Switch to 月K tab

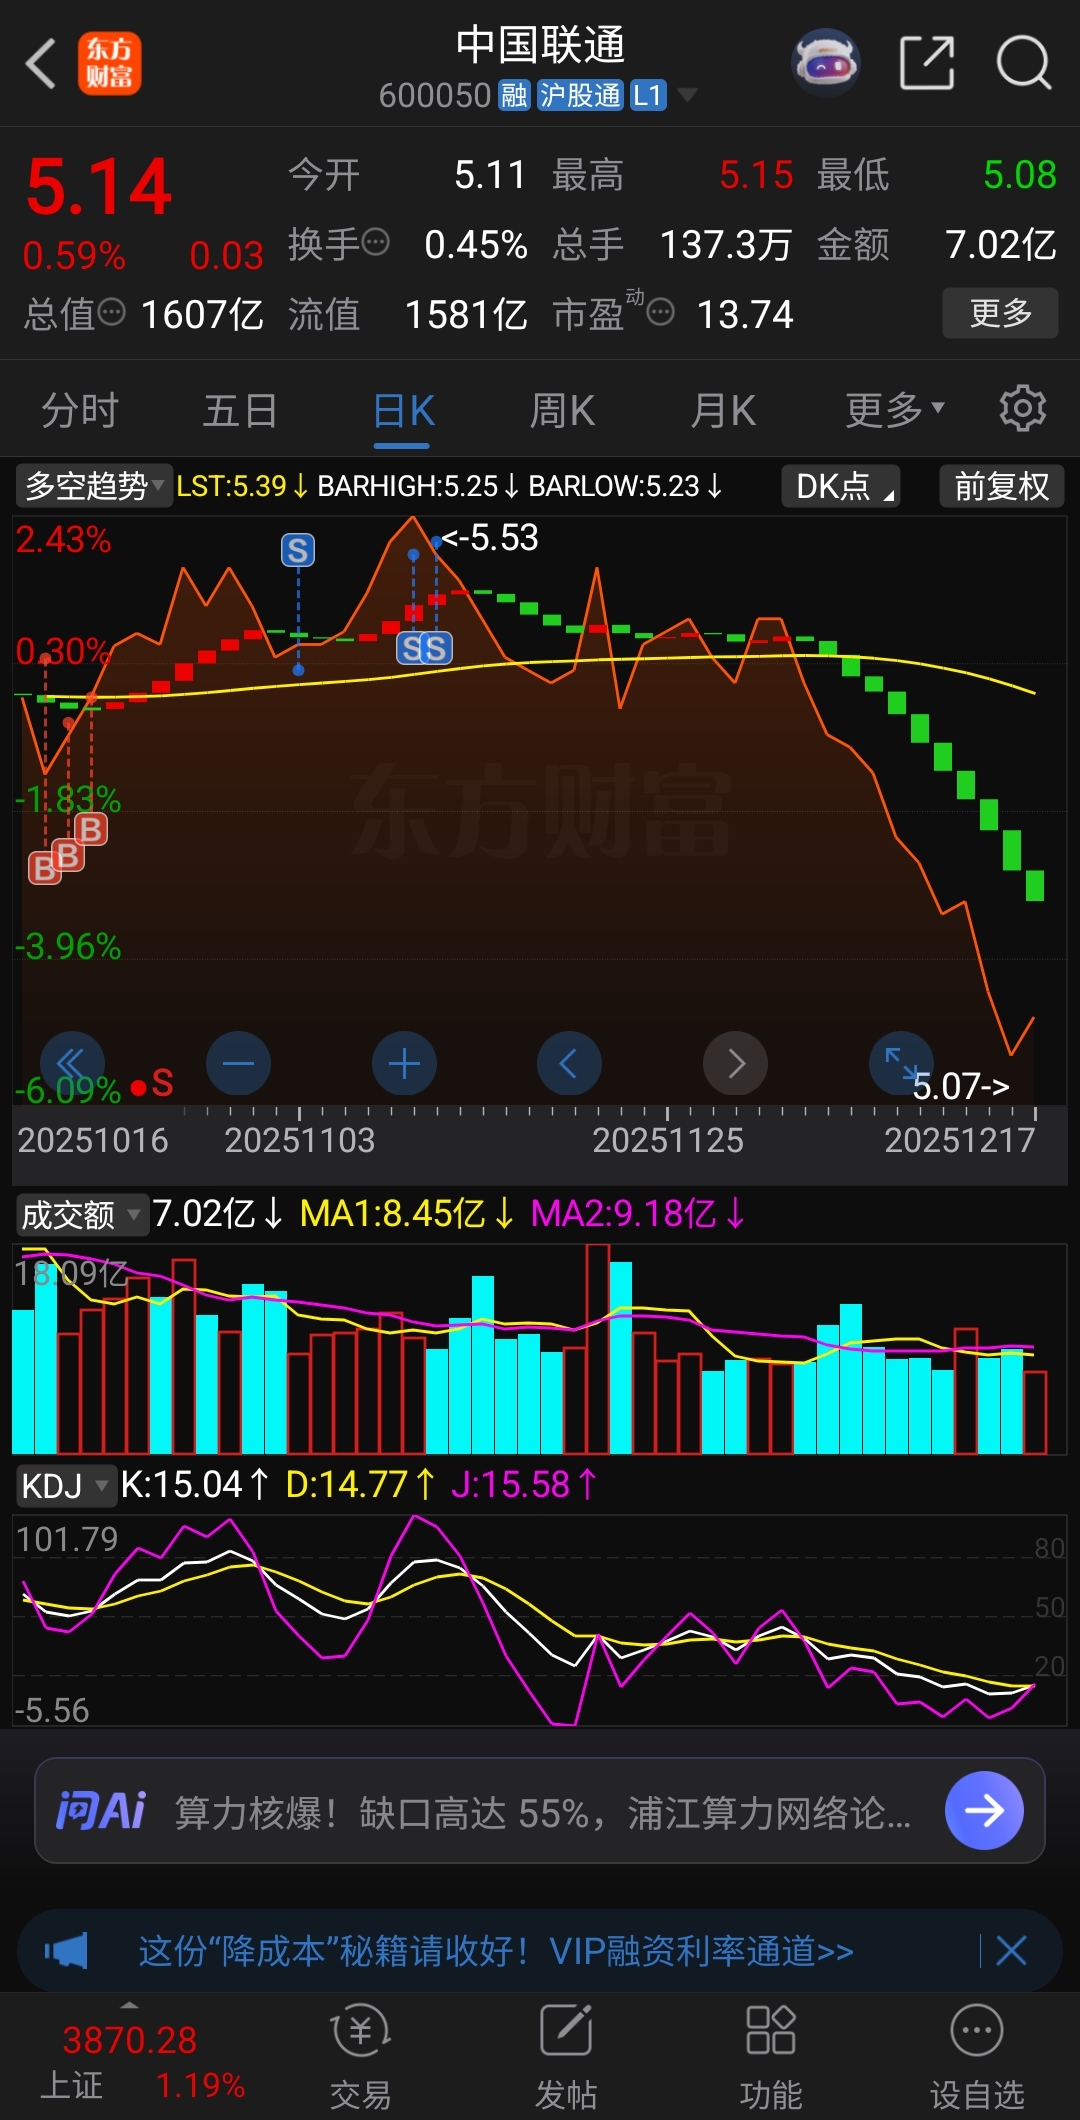[723, 410]
